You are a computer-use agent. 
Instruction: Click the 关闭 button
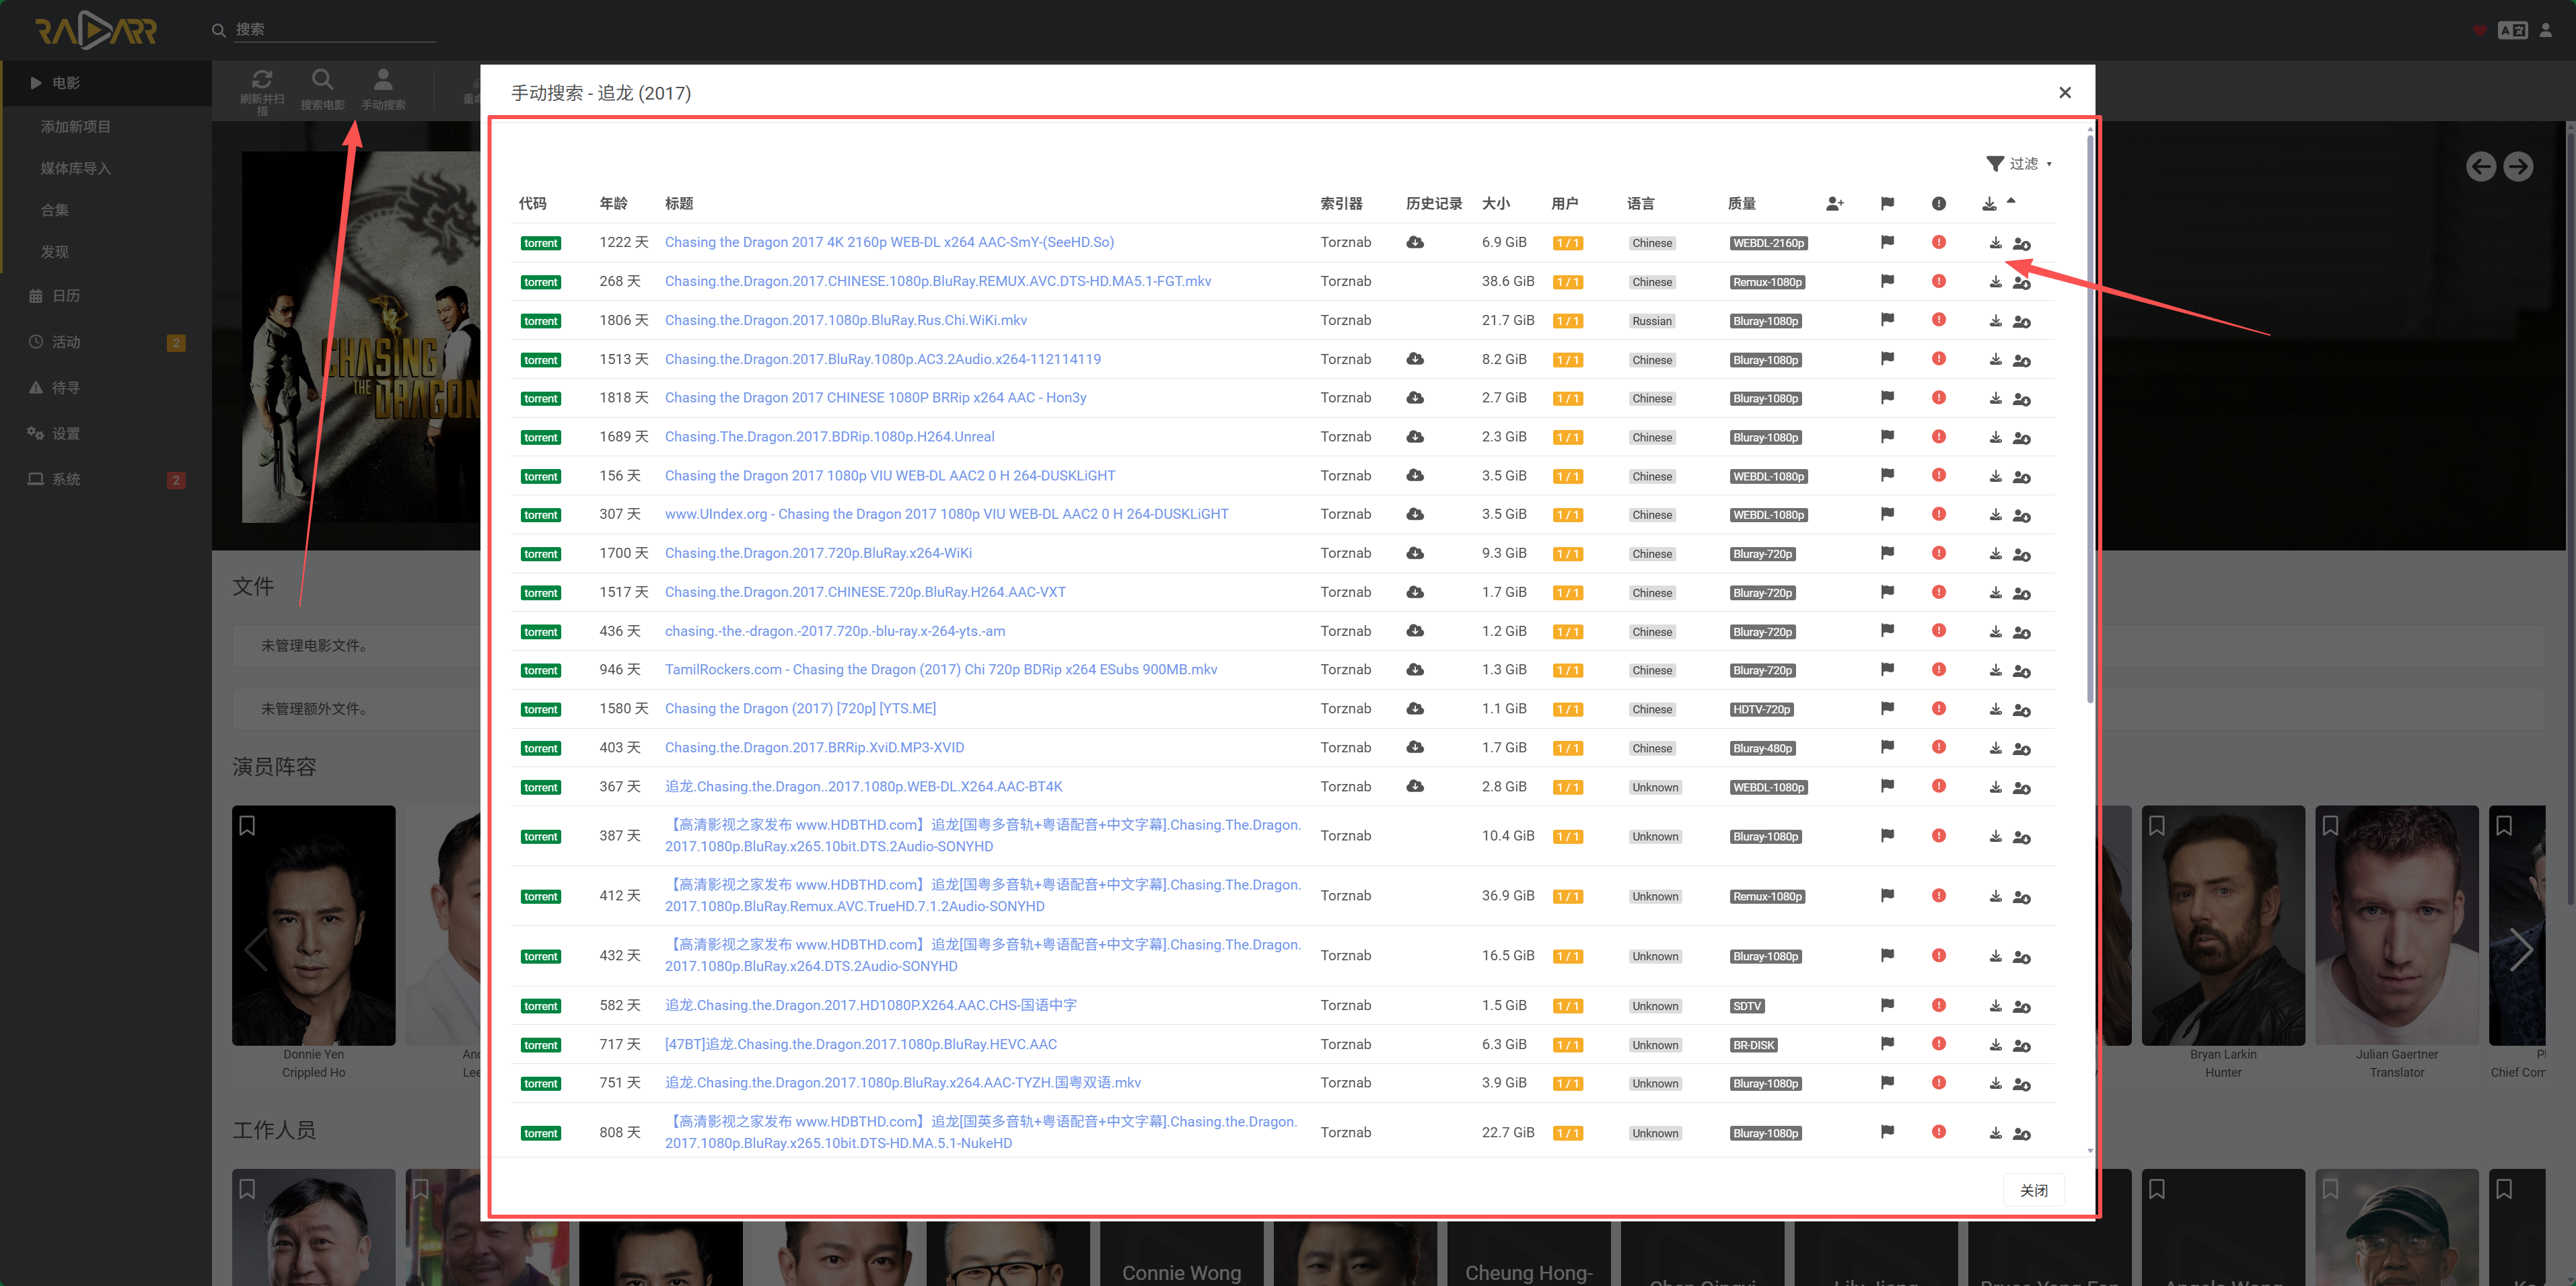(2033, 1190)
